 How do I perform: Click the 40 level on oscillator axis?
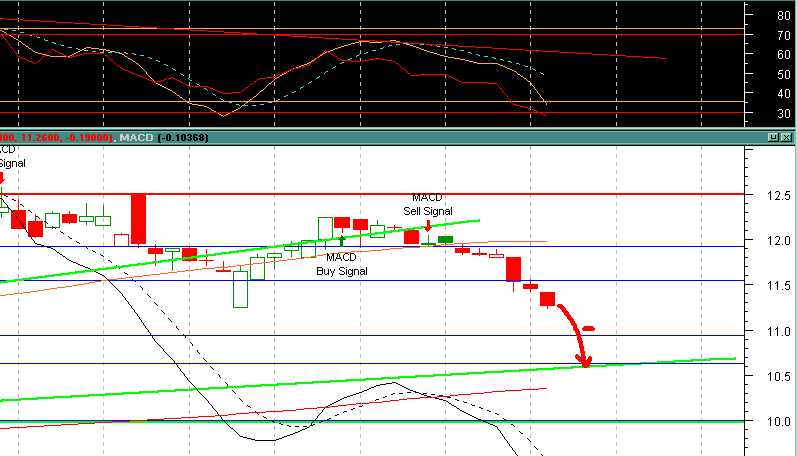[783, 94]
